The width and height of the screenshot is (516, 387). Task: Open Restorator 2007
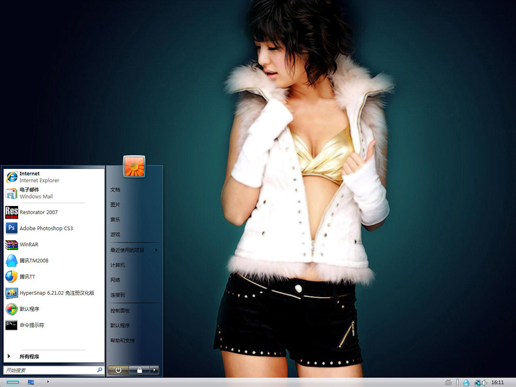54,212
